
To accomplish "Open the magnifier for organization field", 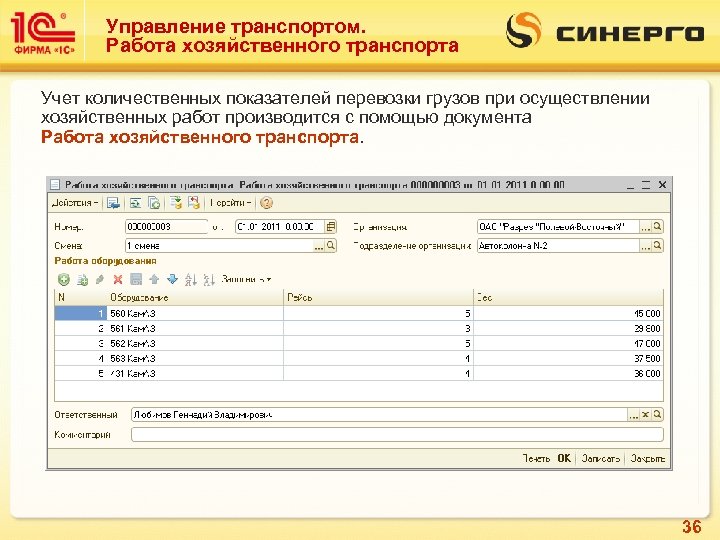I will (x=658, y=227).
